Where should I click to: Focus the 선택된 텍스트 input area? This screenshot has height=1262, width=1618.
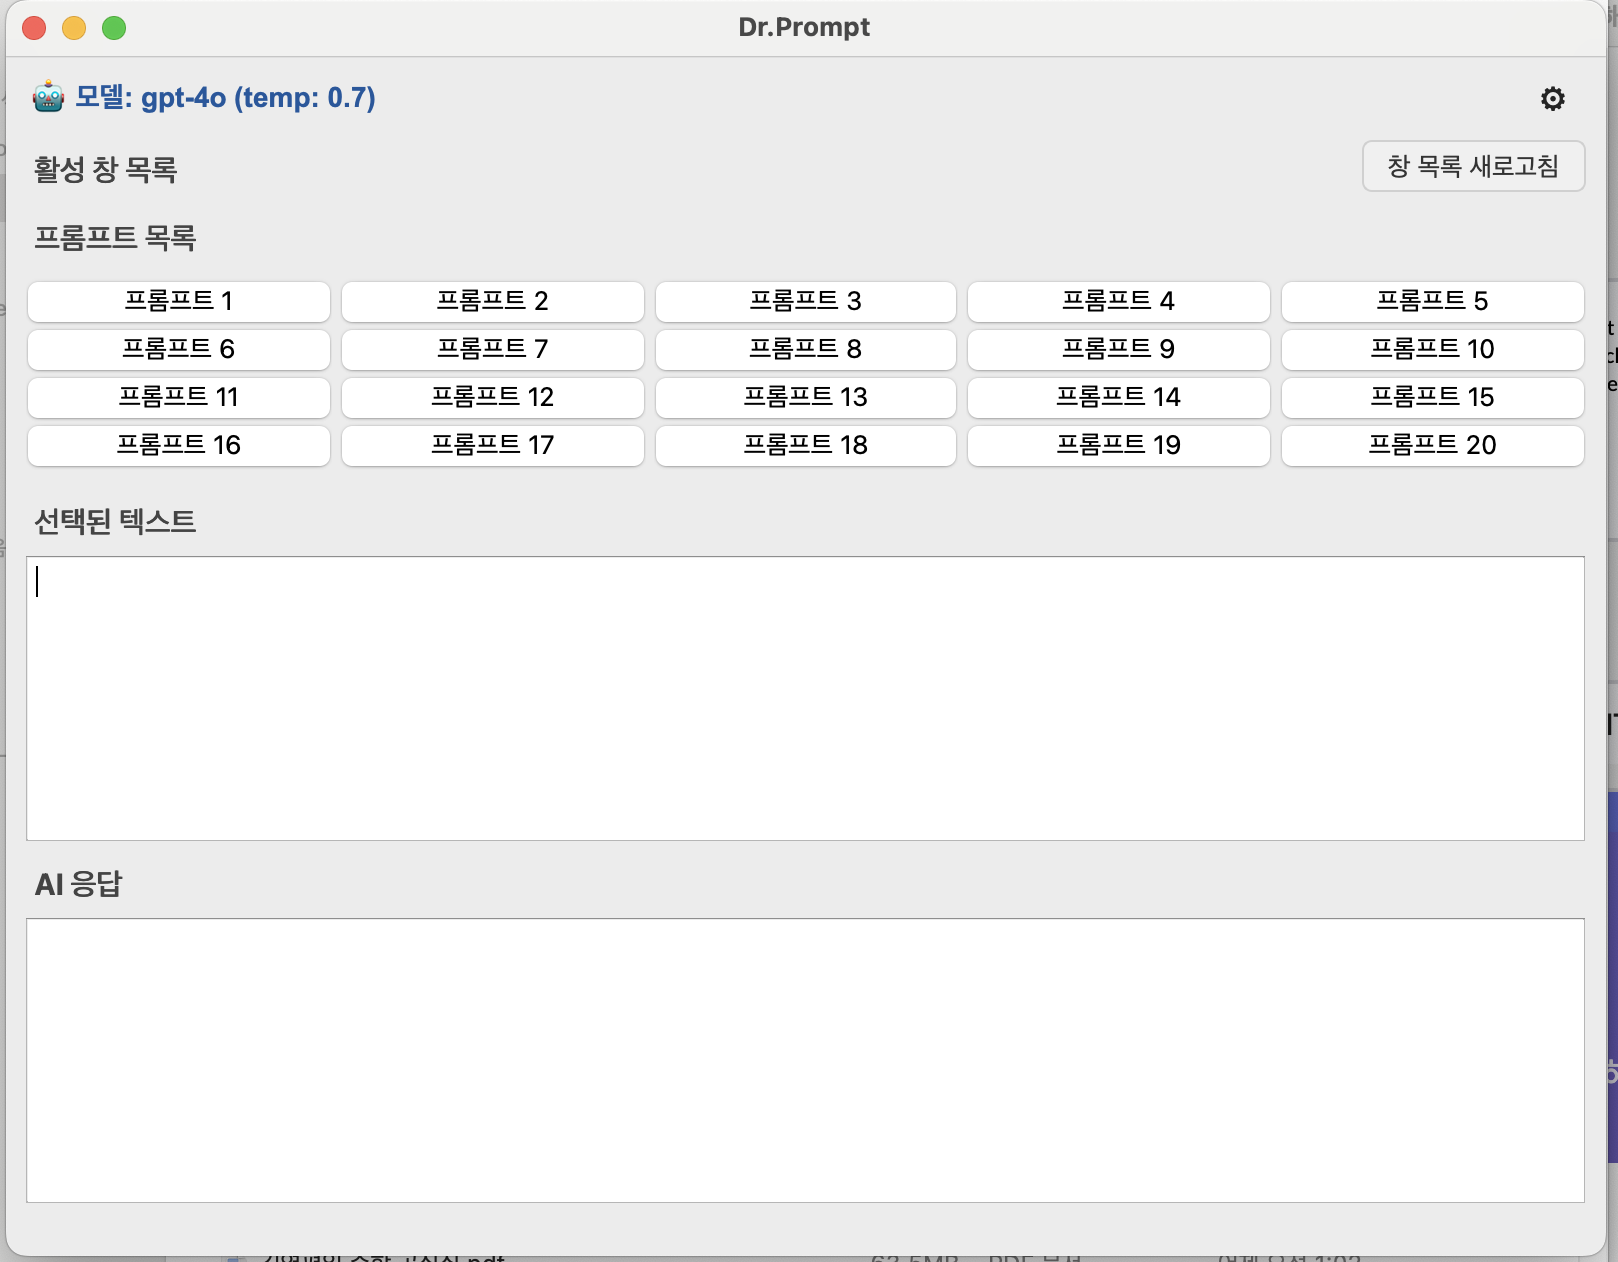(x=805, y=698)
